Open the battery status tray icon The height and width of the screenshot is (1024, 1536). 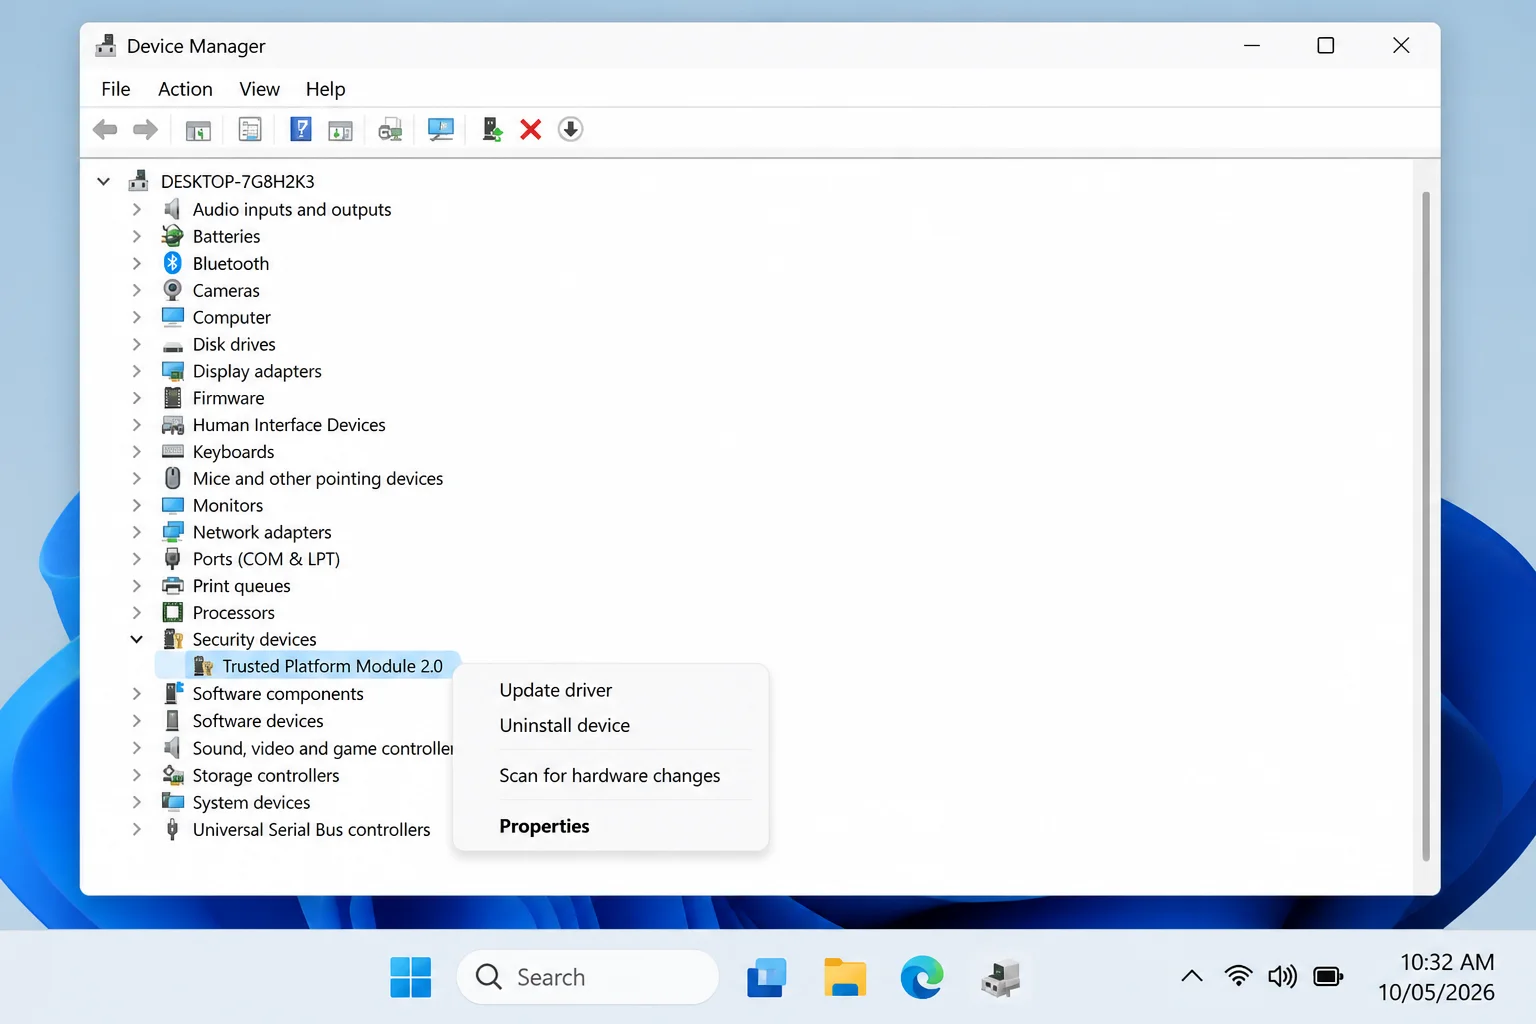[x=1328, y=976]
